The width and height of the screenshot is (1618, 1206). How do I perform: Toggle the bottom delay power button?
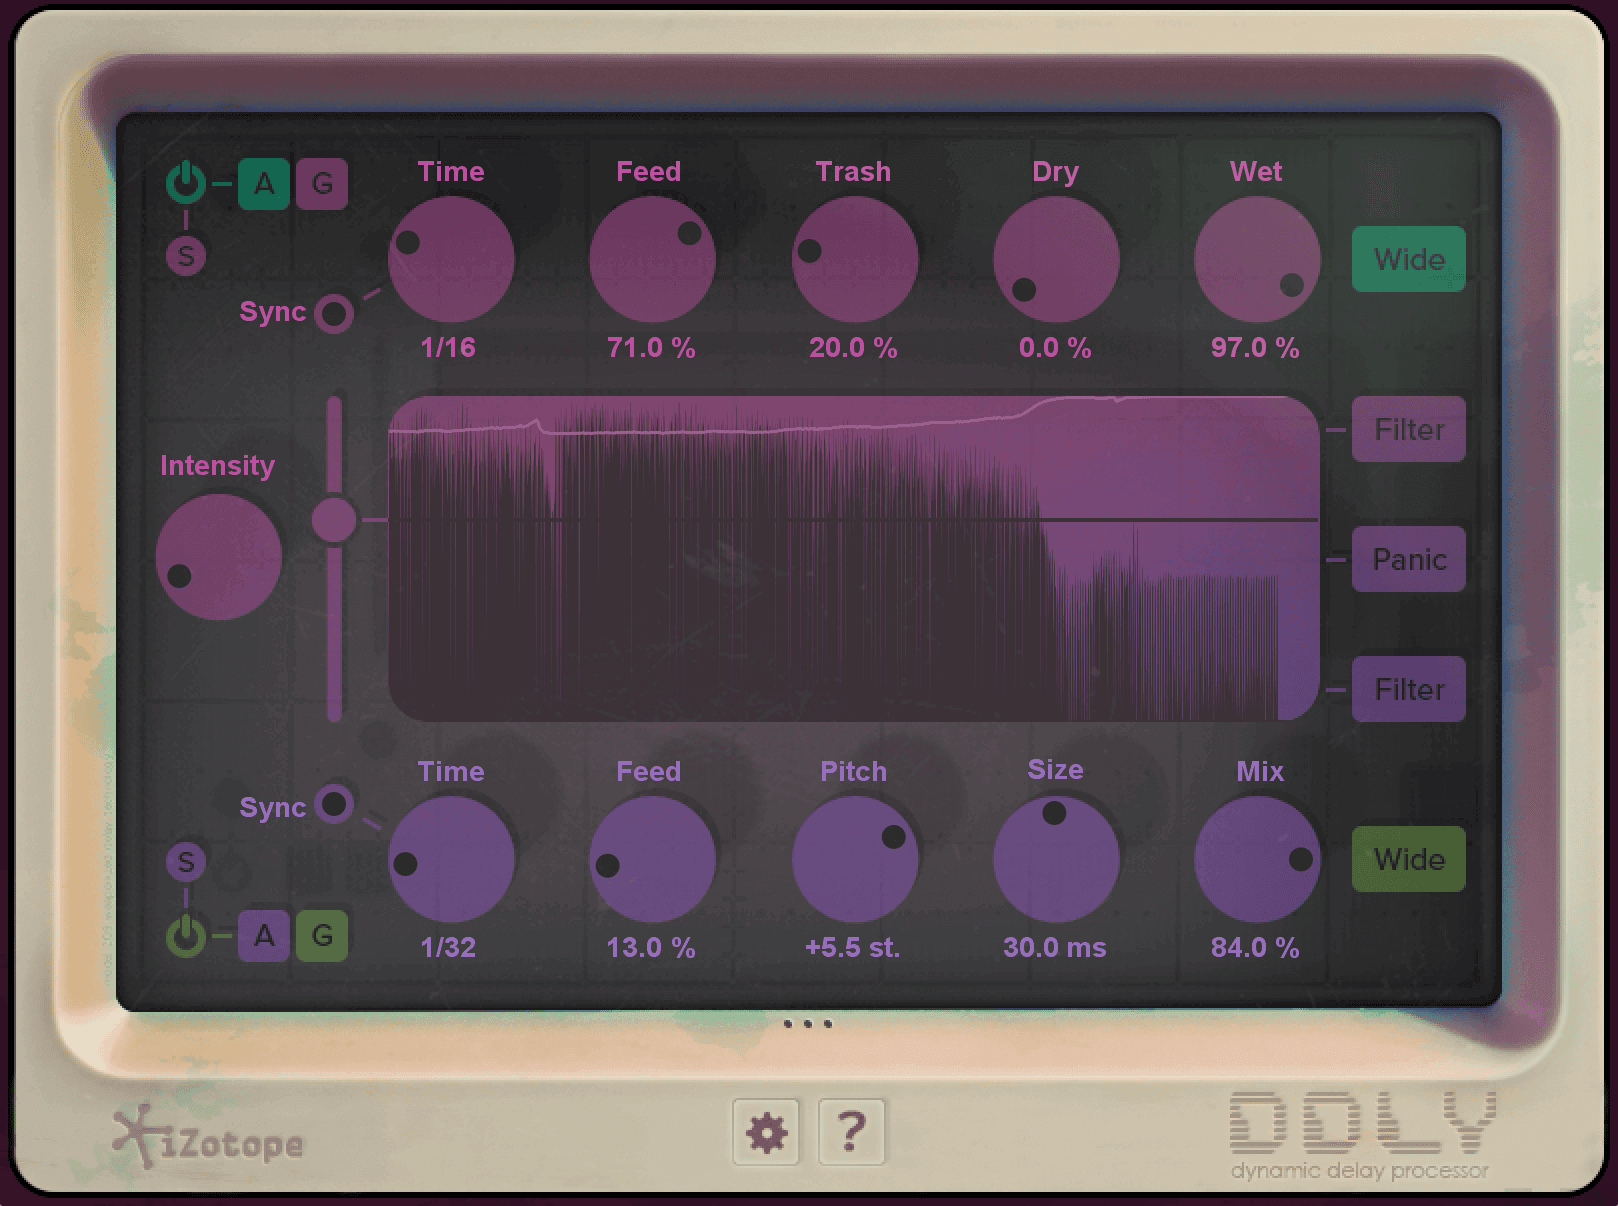pos(186,936)
